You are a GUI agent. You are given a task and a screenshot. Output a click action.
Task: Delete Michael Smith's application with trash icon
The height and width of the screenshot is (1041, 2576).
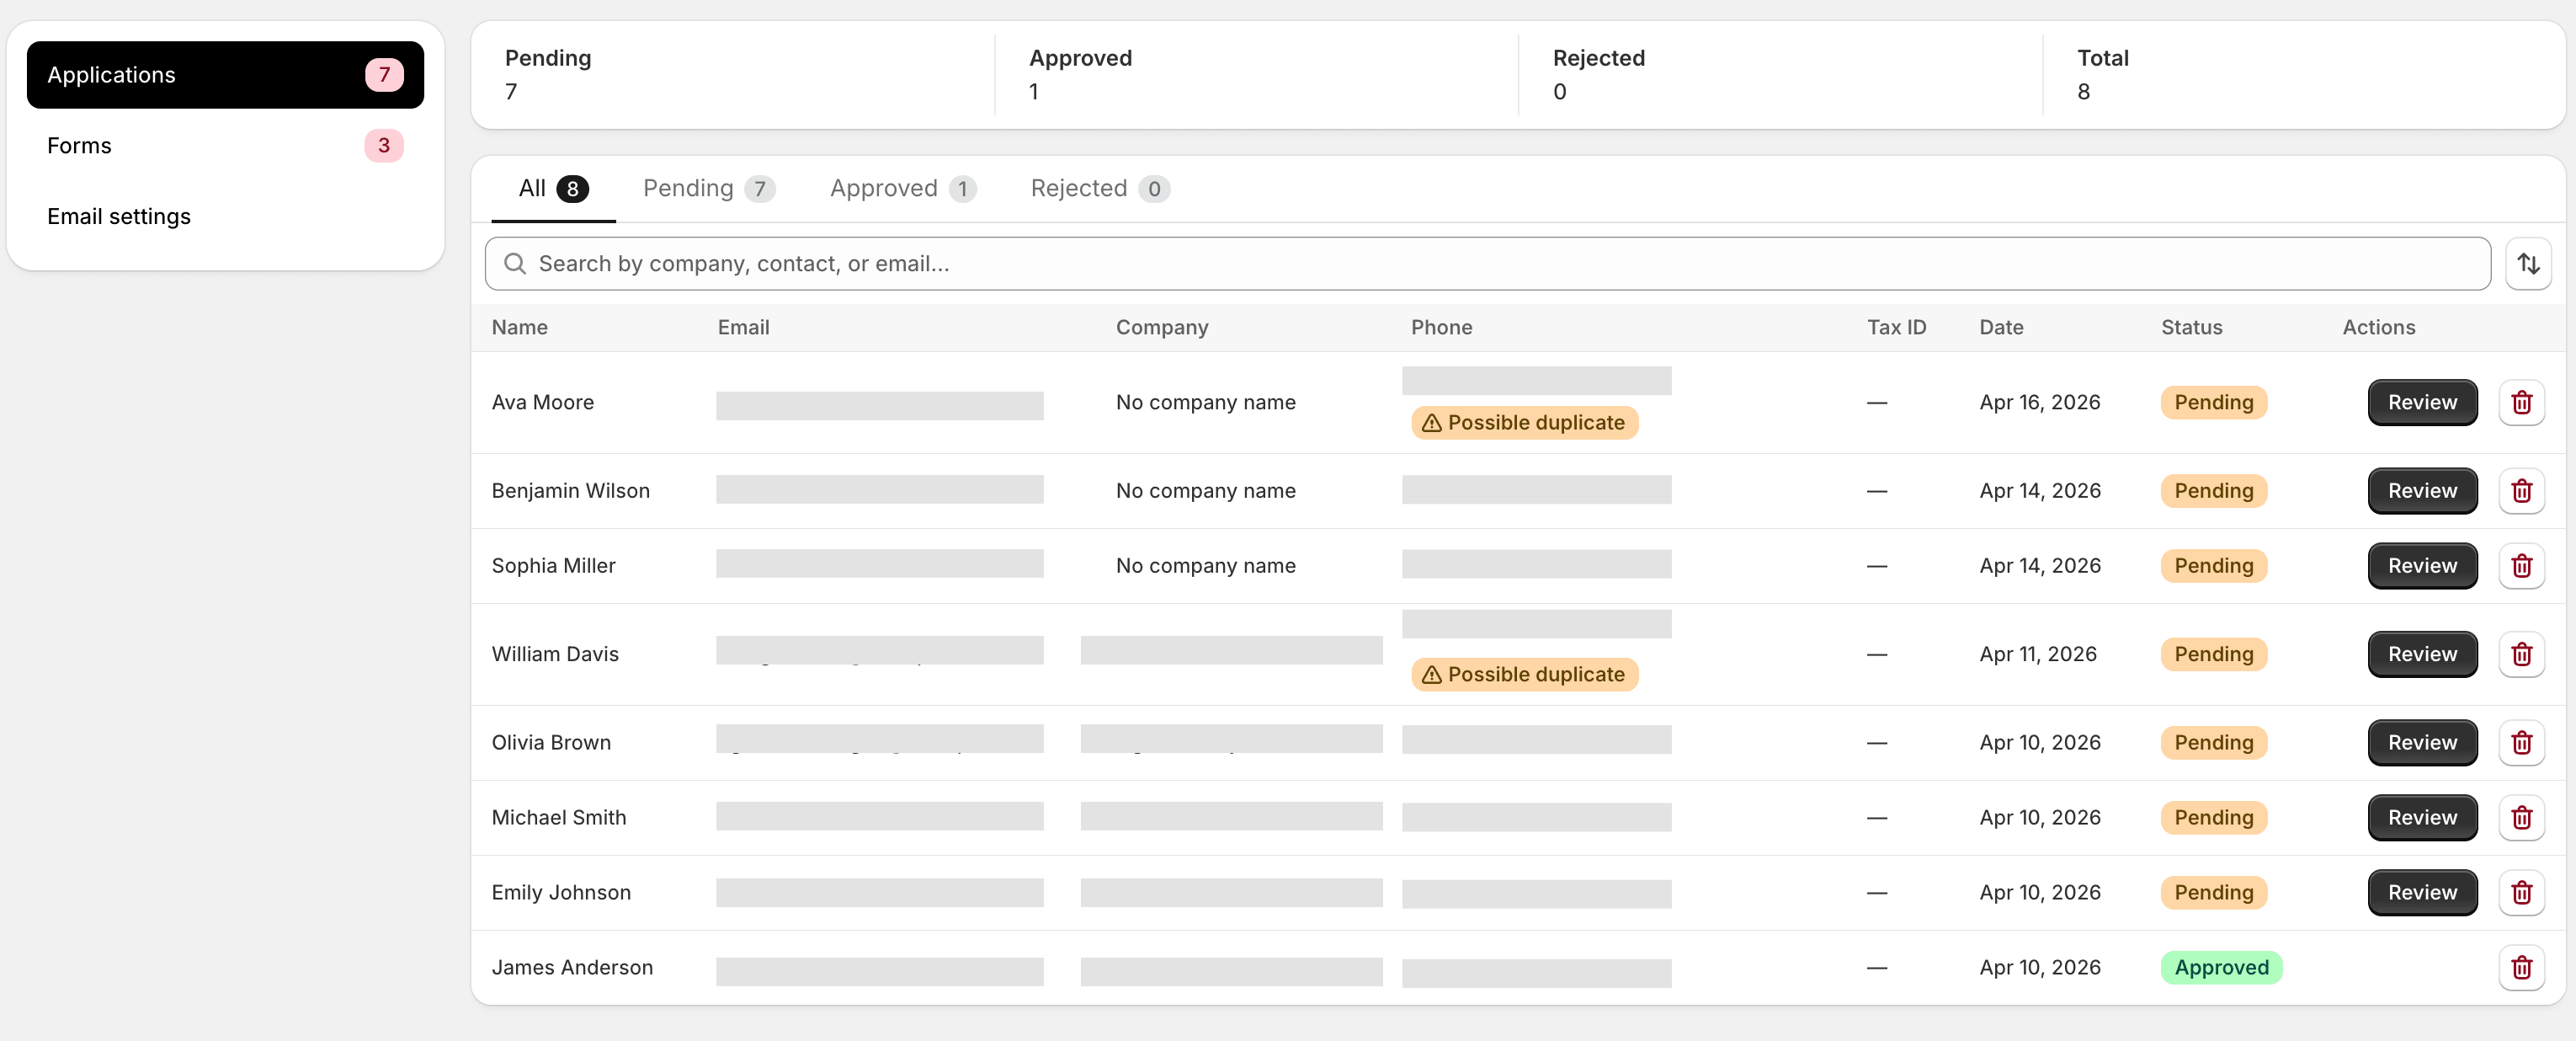pos(2521,818)
